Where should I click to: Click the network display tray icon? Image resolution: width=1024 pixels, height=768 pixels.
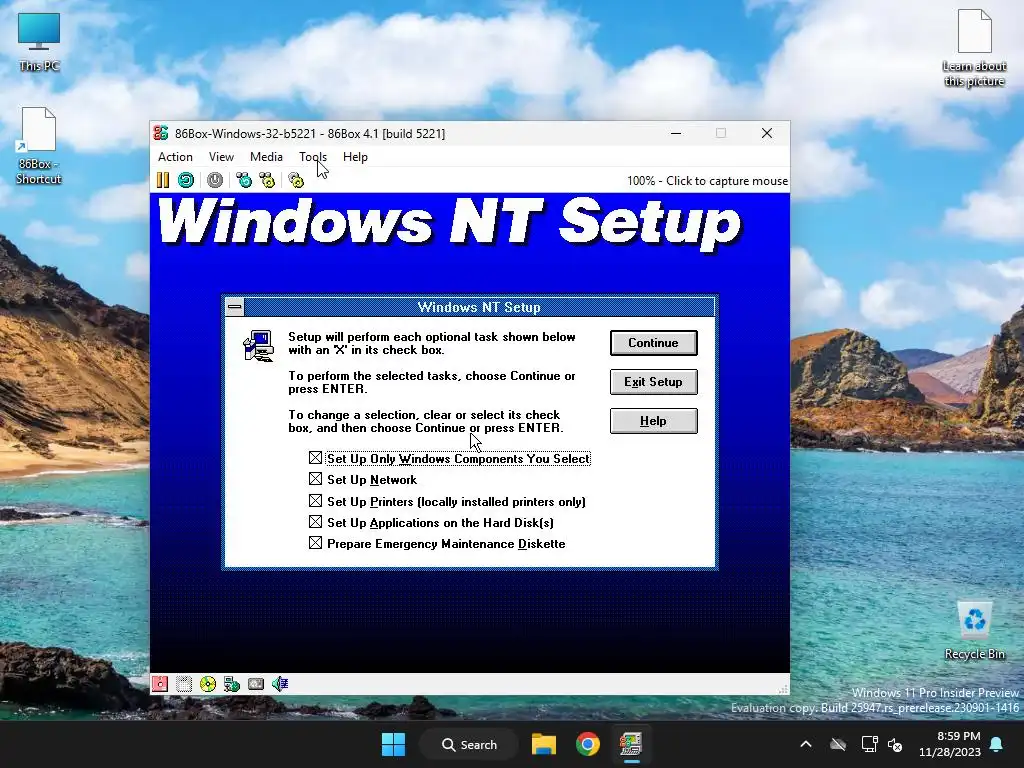point(869,744)
